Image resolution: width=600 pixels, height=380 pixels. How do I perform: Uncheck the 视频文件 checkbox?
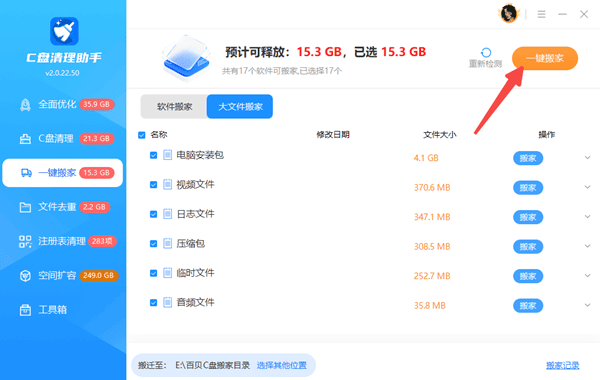click(x=153, y=184)
